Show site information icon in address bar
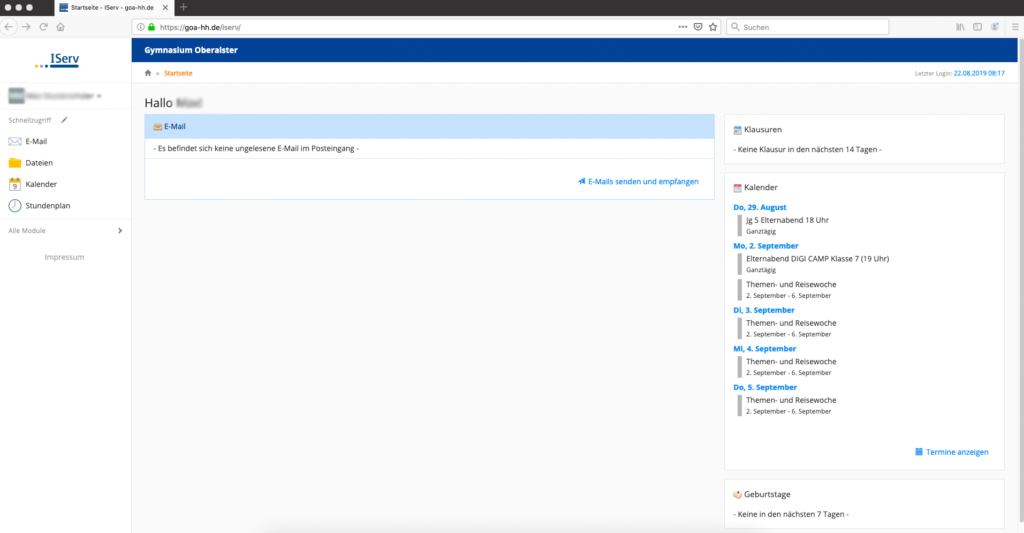The image size is (1024, 533). coord(140,27)
